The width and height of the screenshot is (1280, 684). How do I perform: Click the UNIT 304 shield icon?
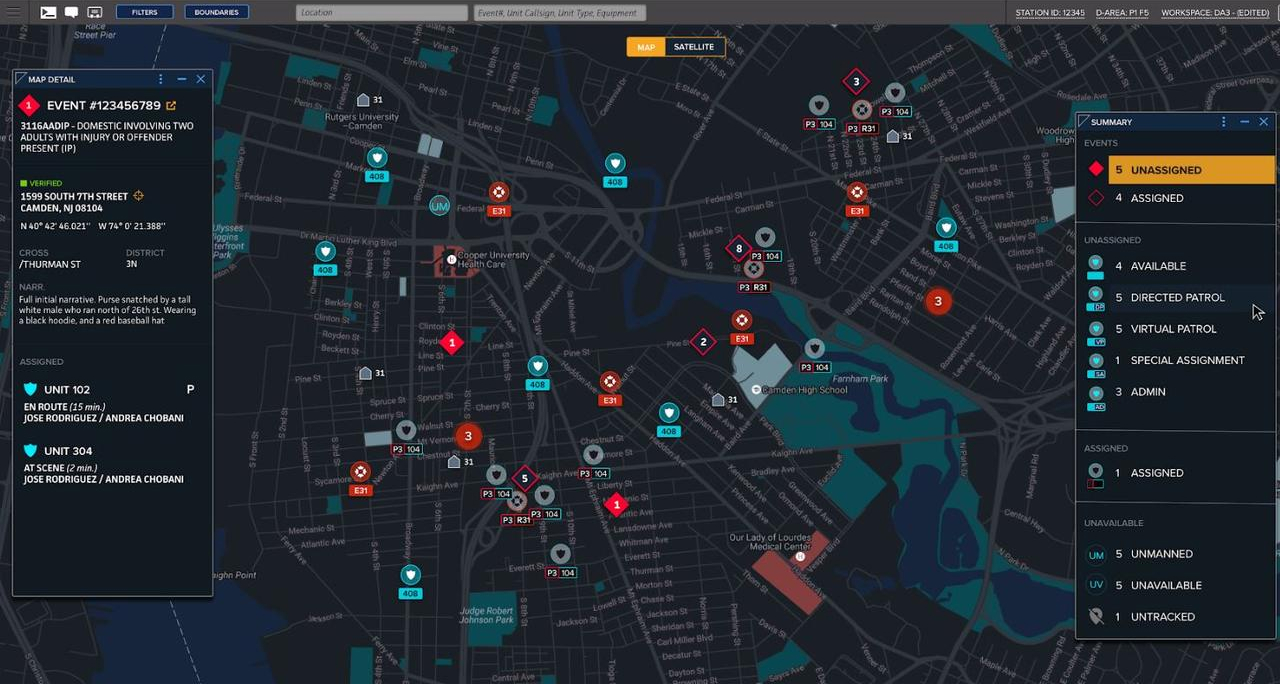30,451
